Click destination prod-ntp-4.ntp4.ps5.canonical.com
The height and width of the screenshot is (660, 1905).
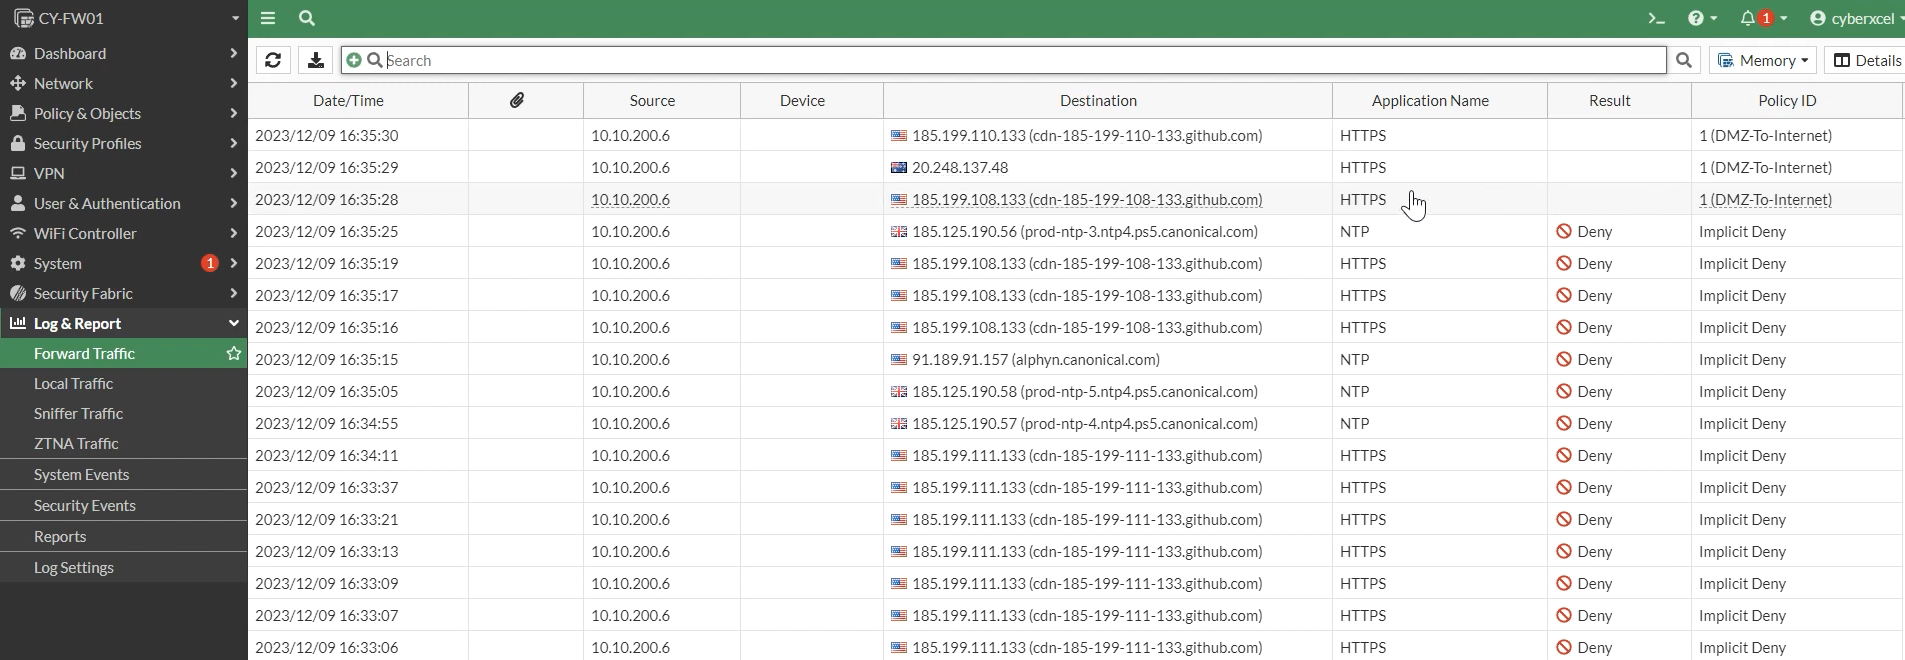point(1085,423)
